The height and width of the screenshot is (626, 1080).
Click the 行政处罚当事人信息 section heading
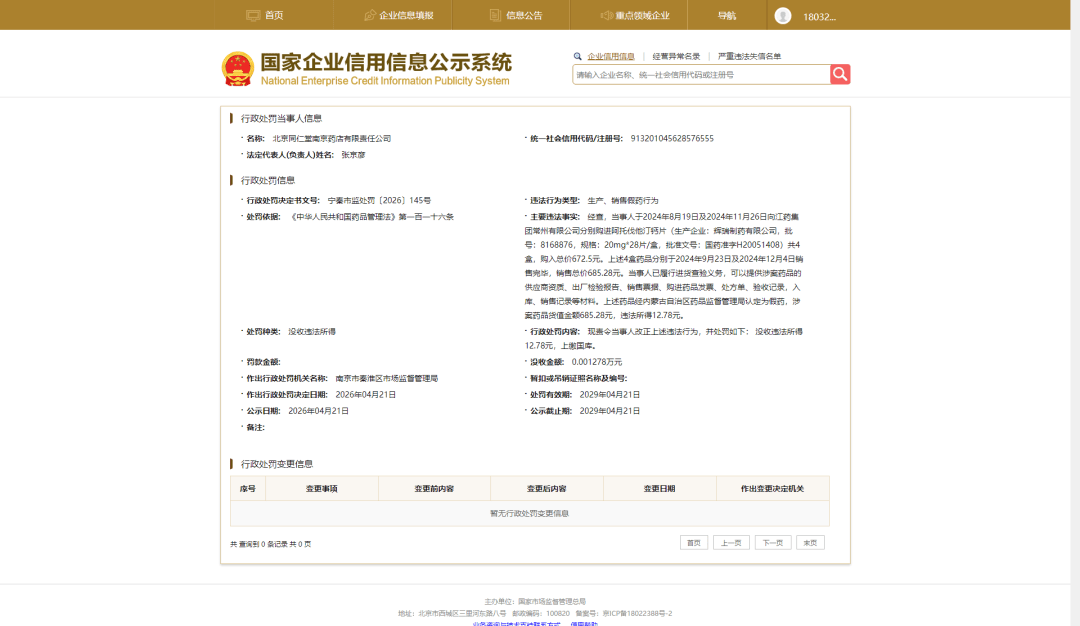tap(281, 118)
